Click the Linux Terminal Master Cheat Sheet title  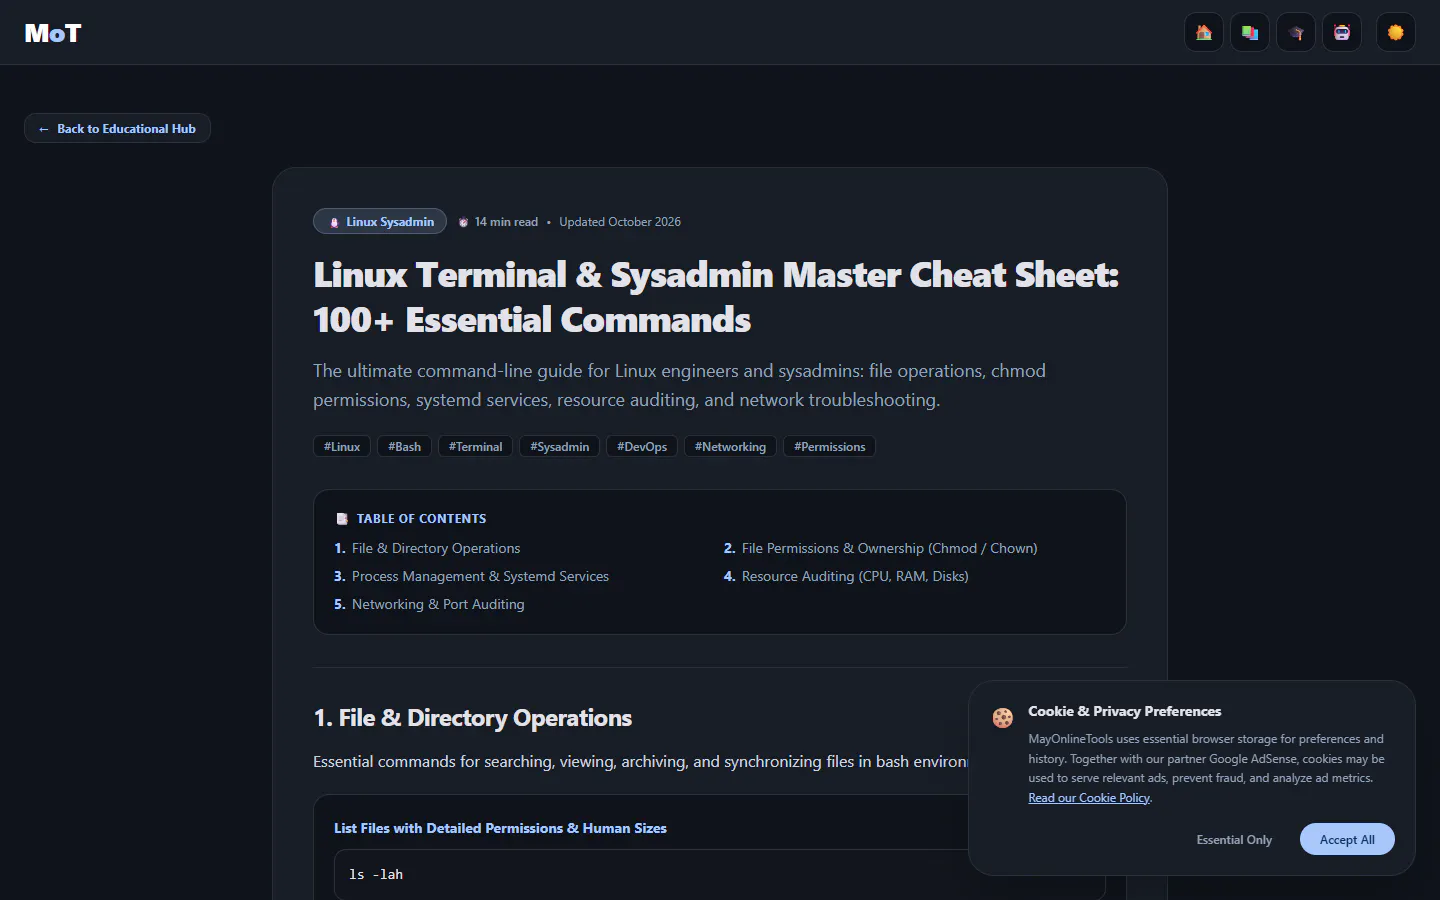[x=716, y=297]
